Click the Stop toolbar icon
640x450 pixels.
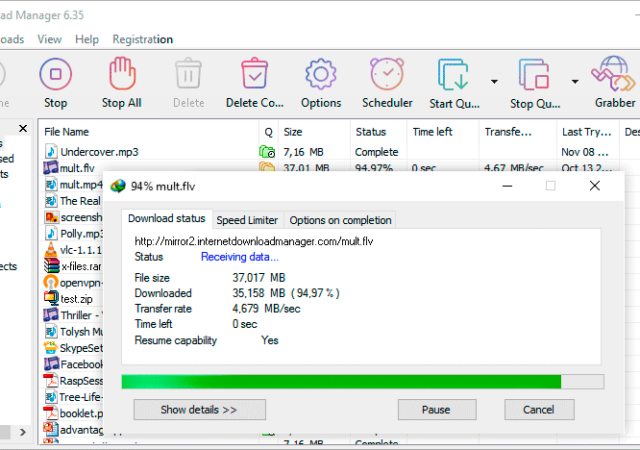click(x=56, y=74)
